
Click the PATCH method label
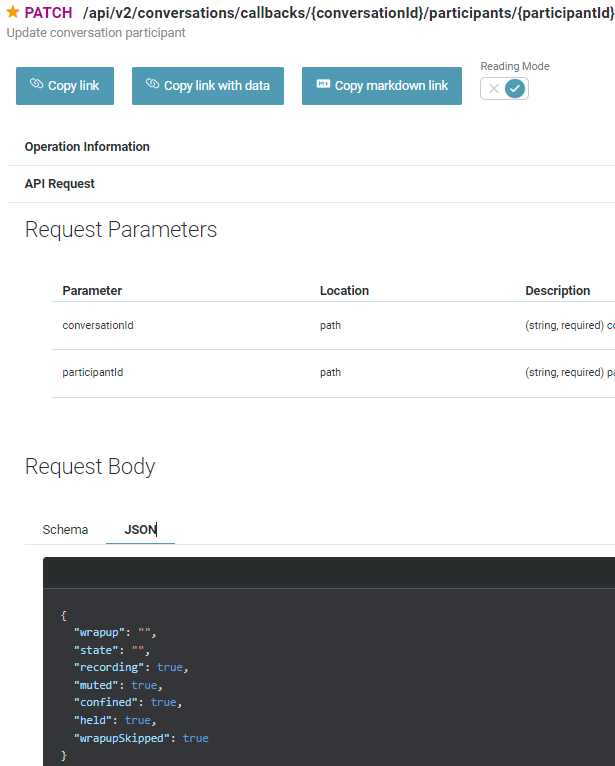pos(48,13)
